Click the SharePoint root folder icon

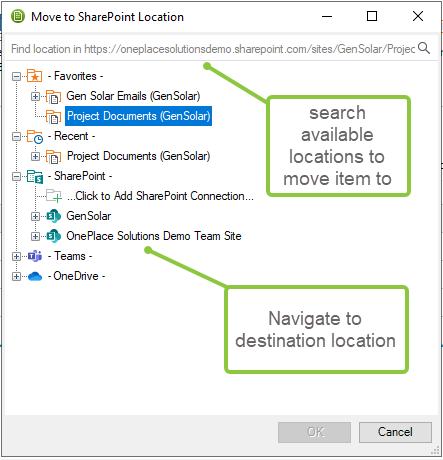[x=35, y=176]
